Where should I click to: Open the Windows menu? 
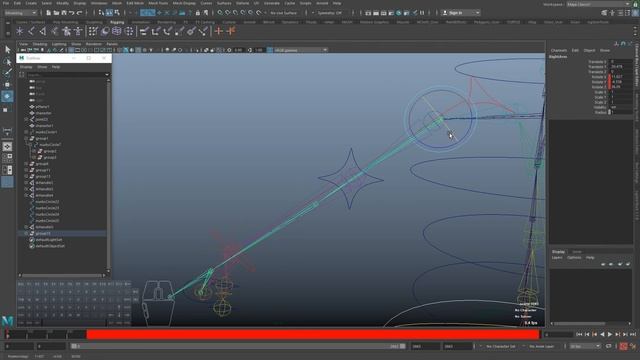99,3
